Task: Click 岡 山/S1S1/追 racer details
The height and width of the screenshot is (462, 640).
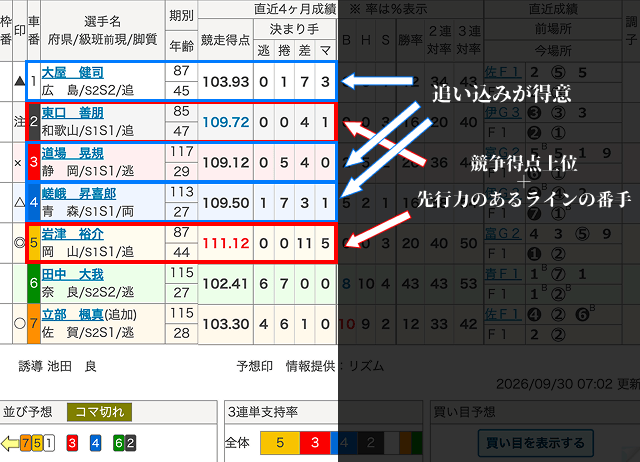Action: coord(88,252)
